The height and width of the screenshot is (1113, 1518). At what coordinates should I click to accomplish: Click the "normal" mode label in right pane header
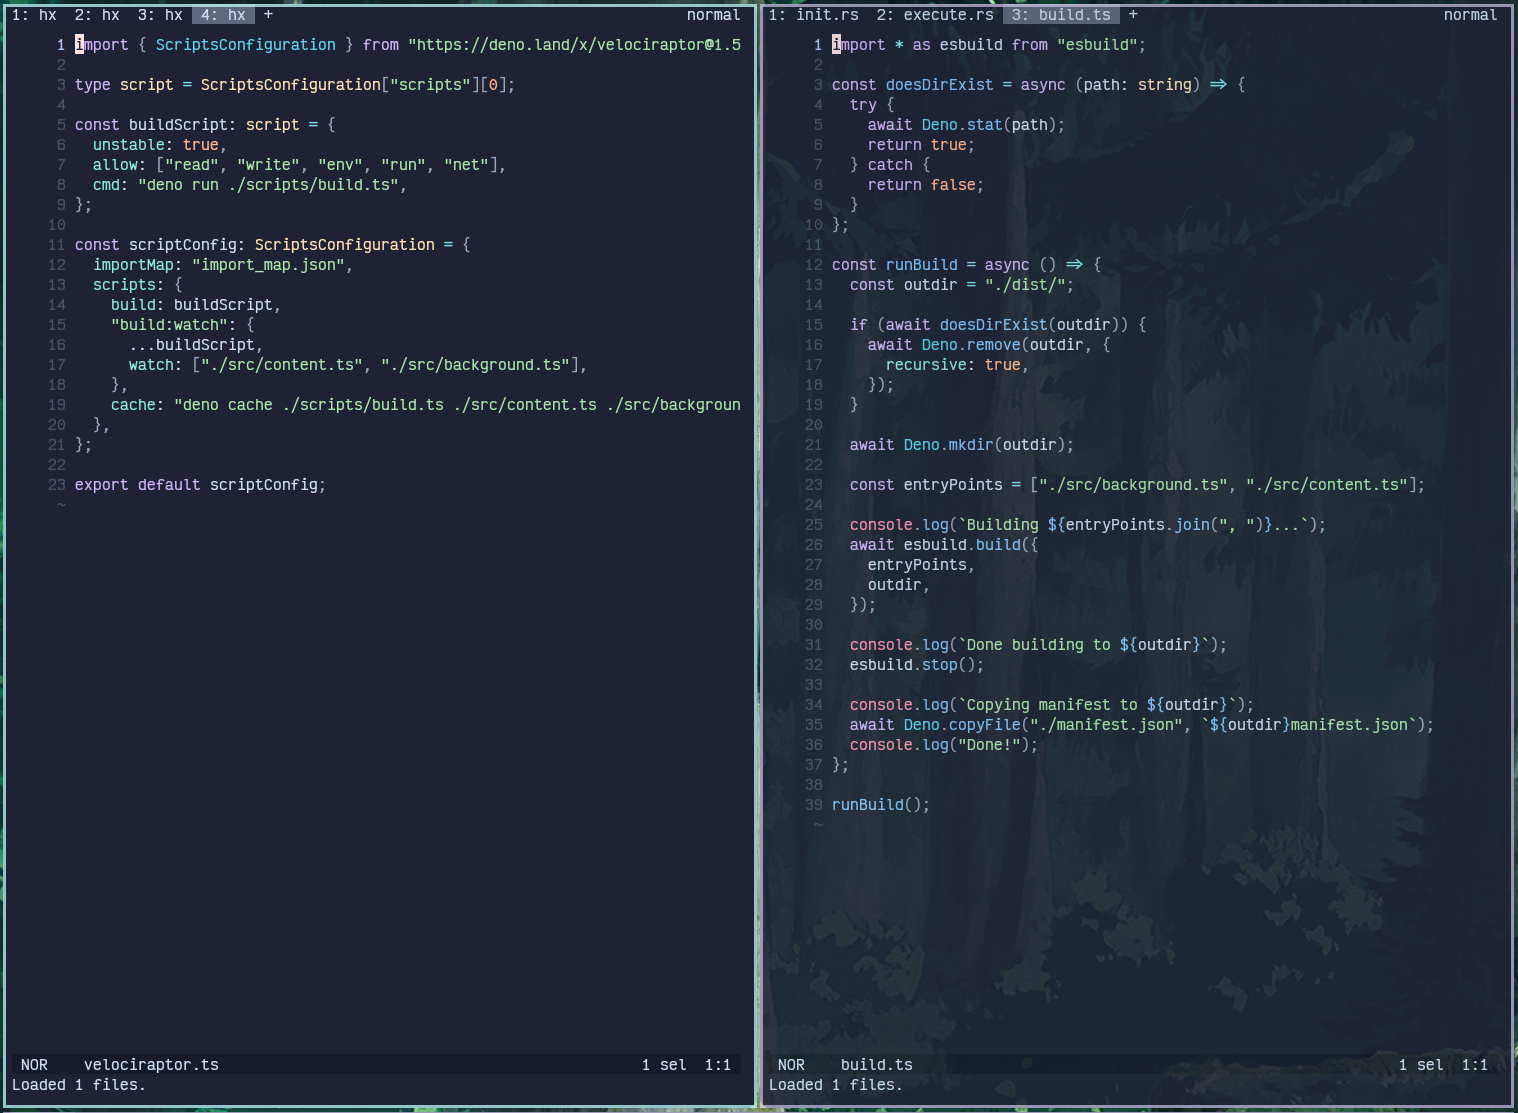coord(1470,14)
